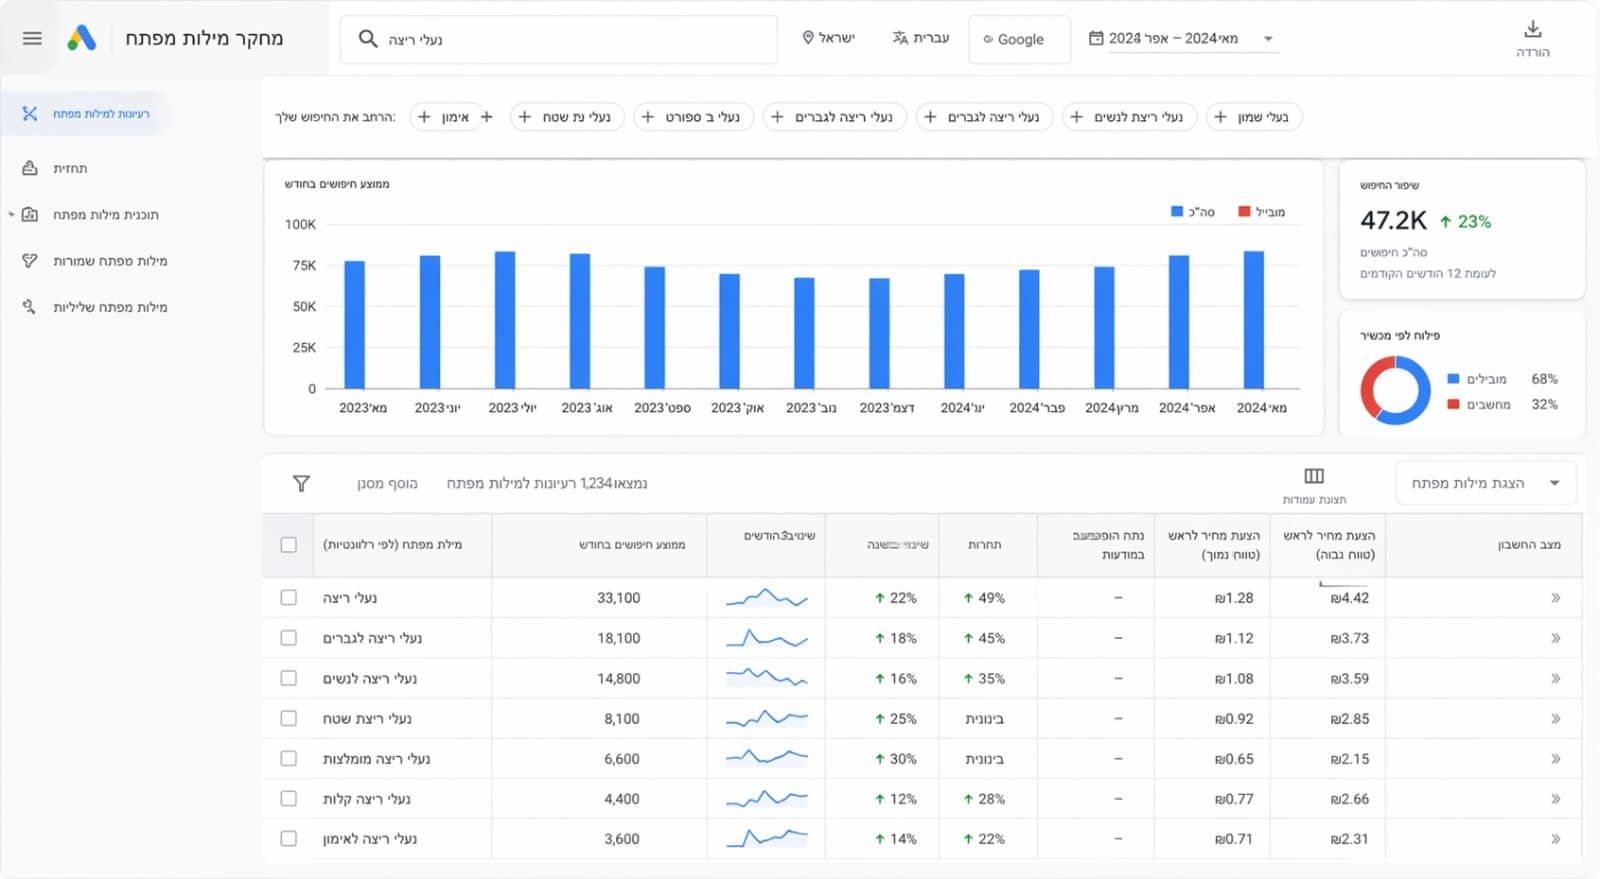Image resolution: width=1600 pixels, height=879 pixels.
Task: Click the keyword ideas sidebar icon
Action: (x=30, y=114)
